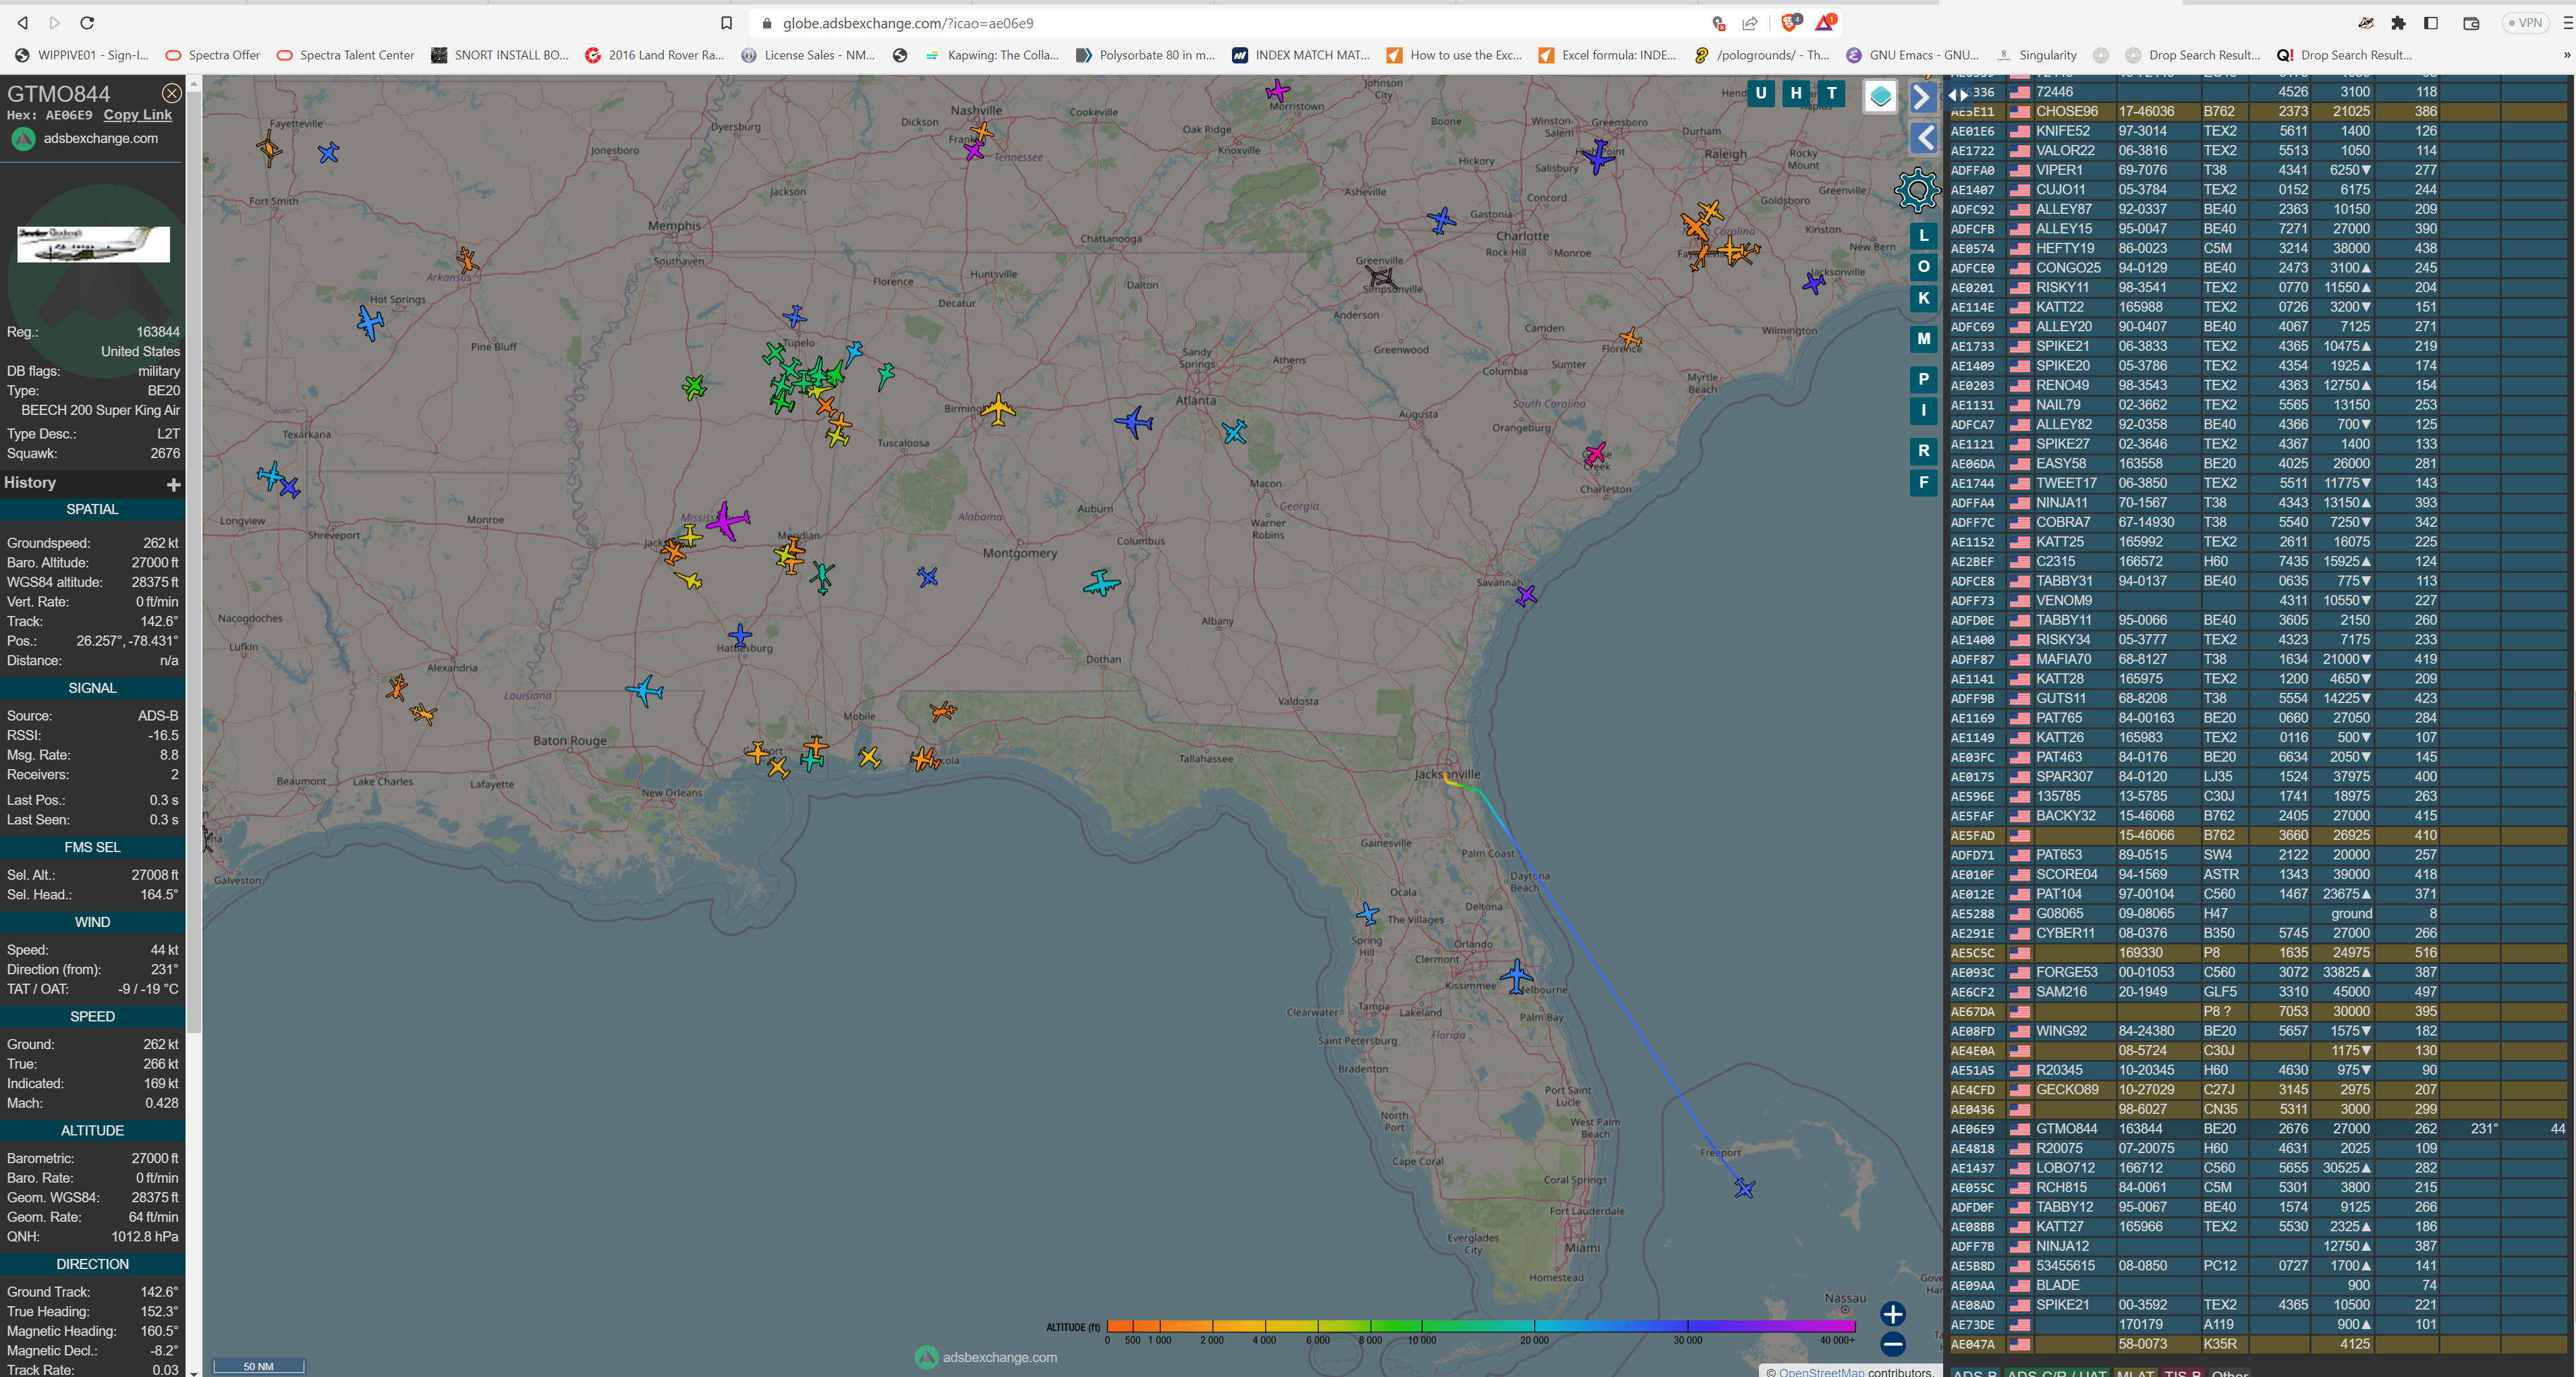
Task: Open browser extensions puzzle icon
Action: pyautogui.click(x=2398, y=23)
